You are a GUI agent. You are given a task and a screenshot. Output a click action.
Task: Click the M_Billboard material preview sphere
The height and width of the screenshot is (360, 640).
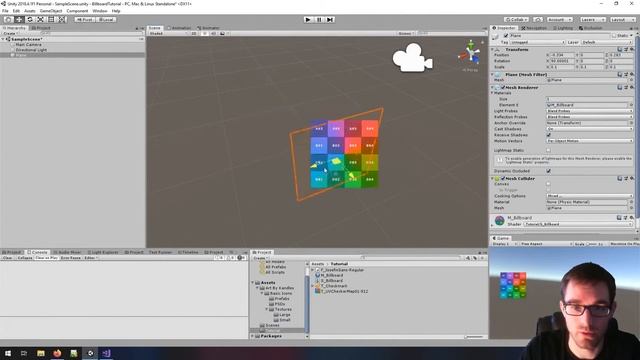point(500,221)
